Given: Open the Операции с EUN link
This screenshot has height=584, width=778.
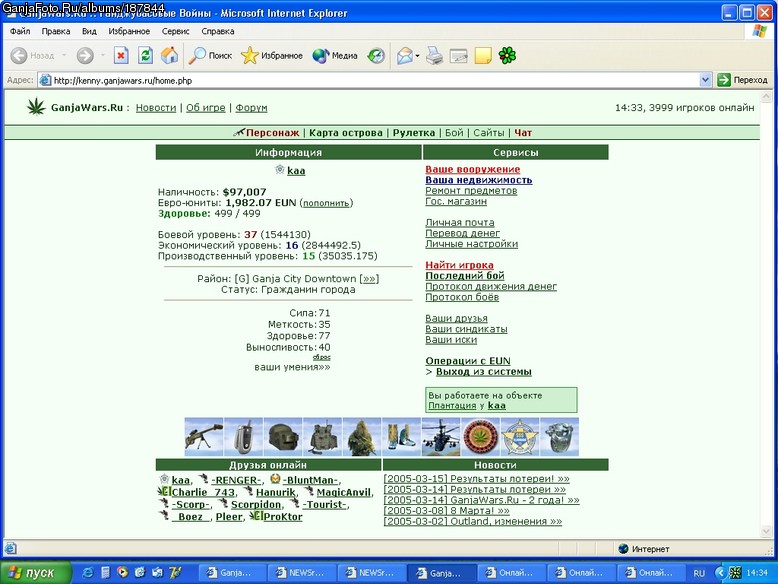Looking at the screenshot, I should [468, 361].
